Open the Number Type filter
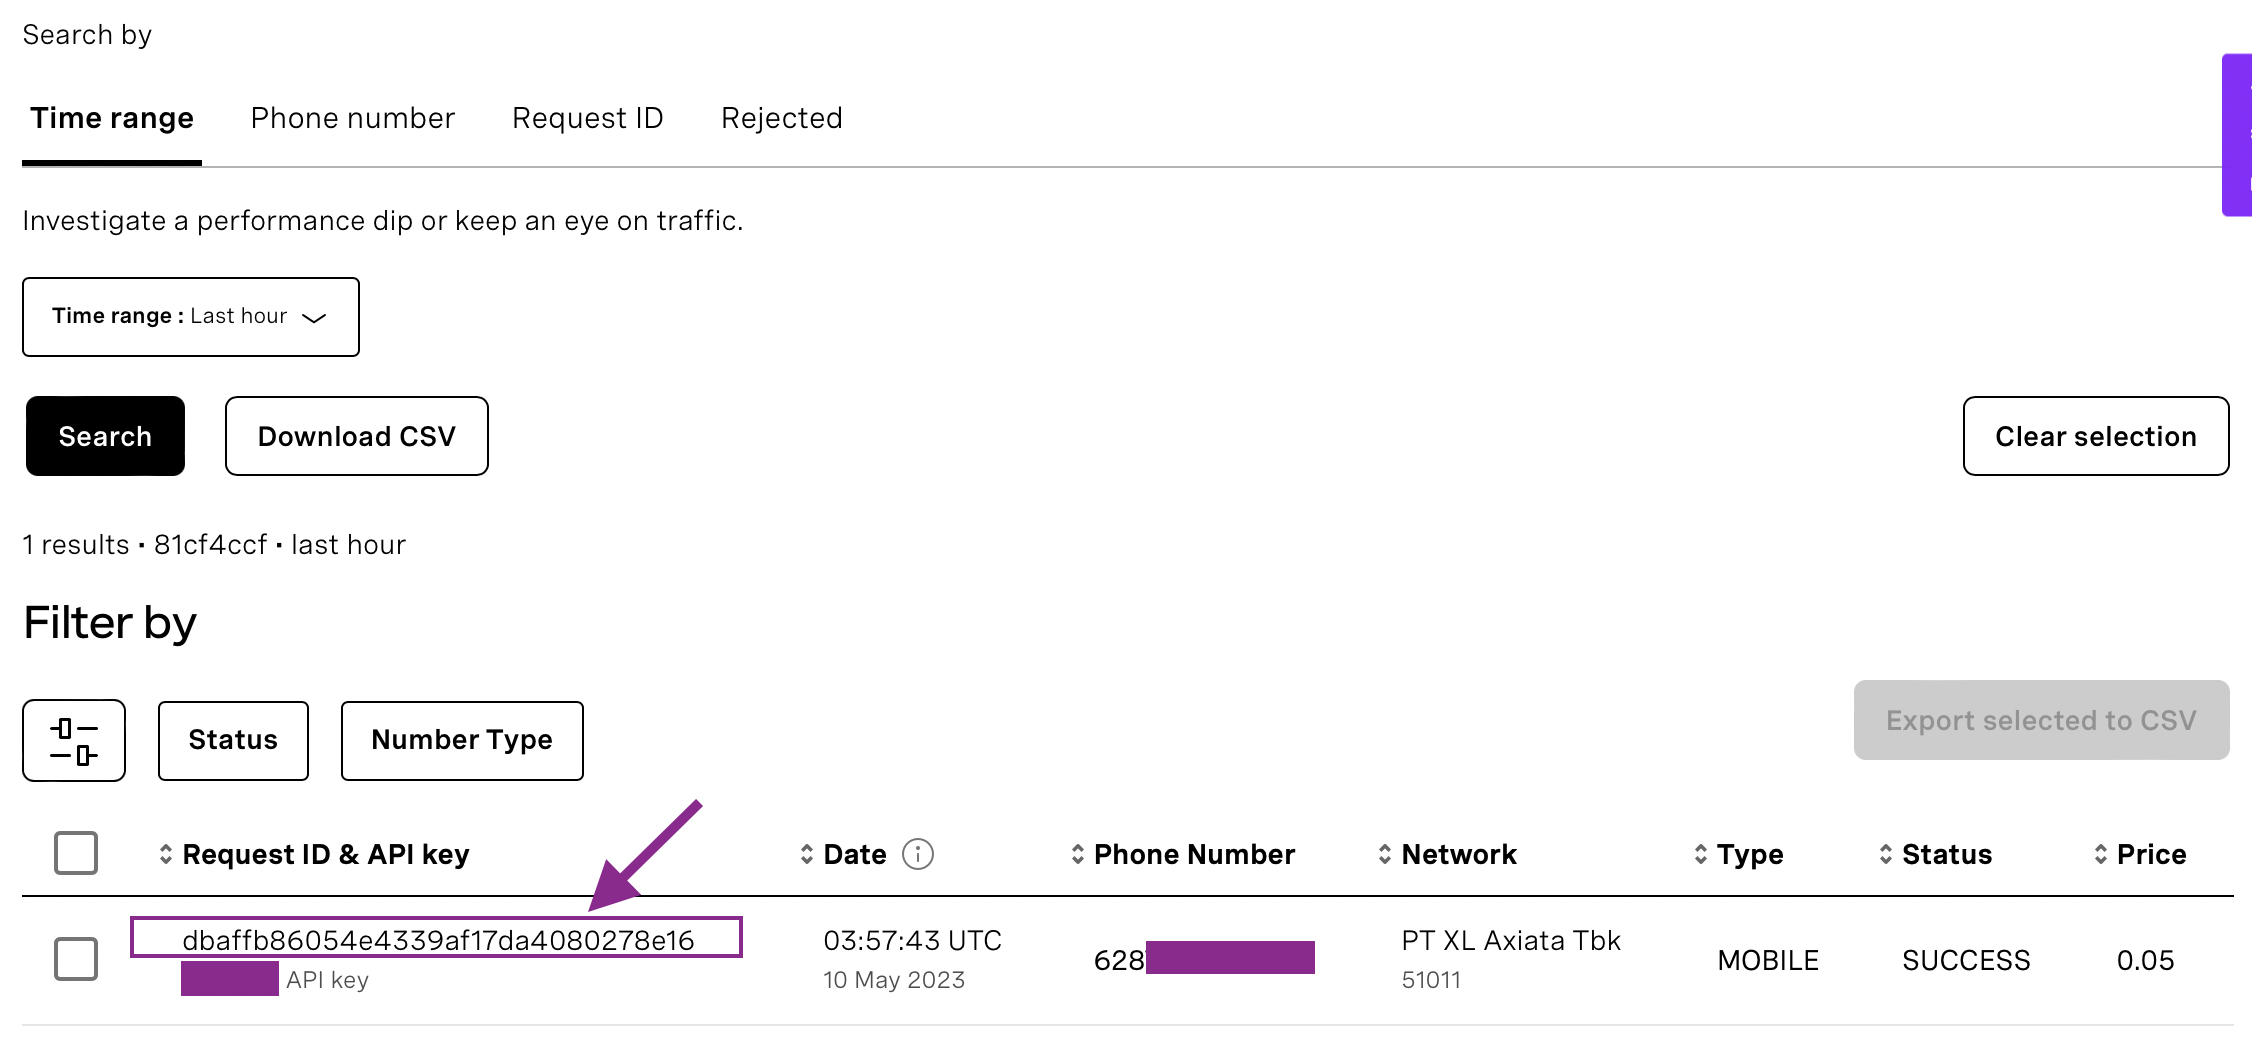 462,741
